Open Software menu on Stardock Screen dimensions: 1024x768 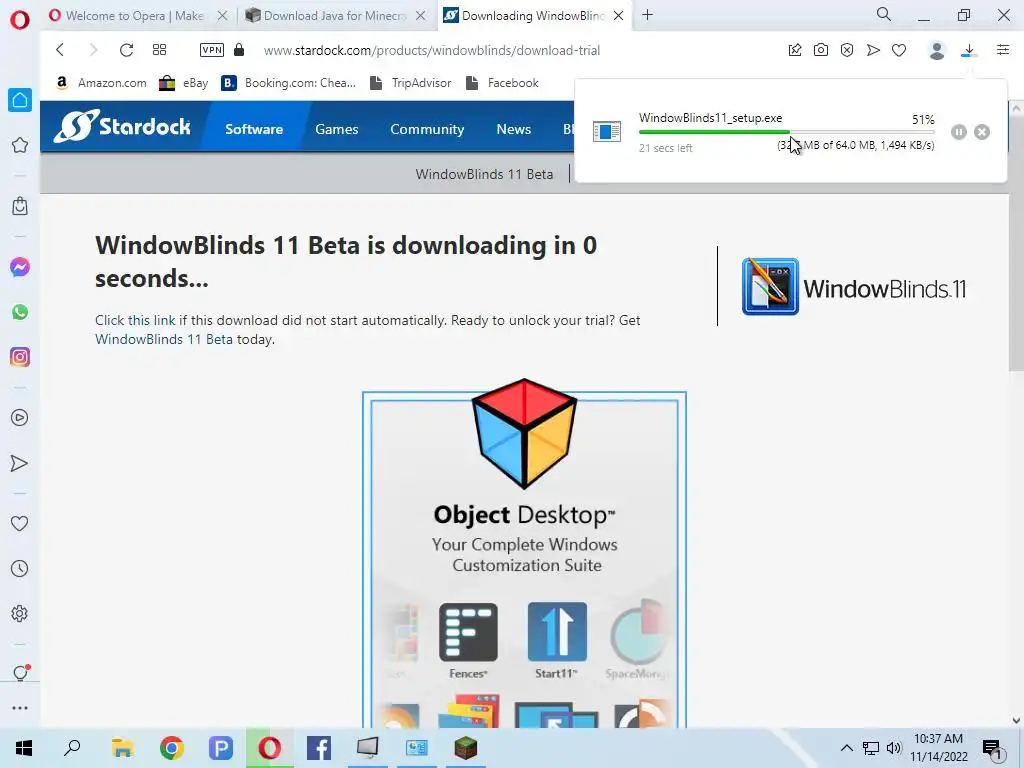(x=254, y=129)
